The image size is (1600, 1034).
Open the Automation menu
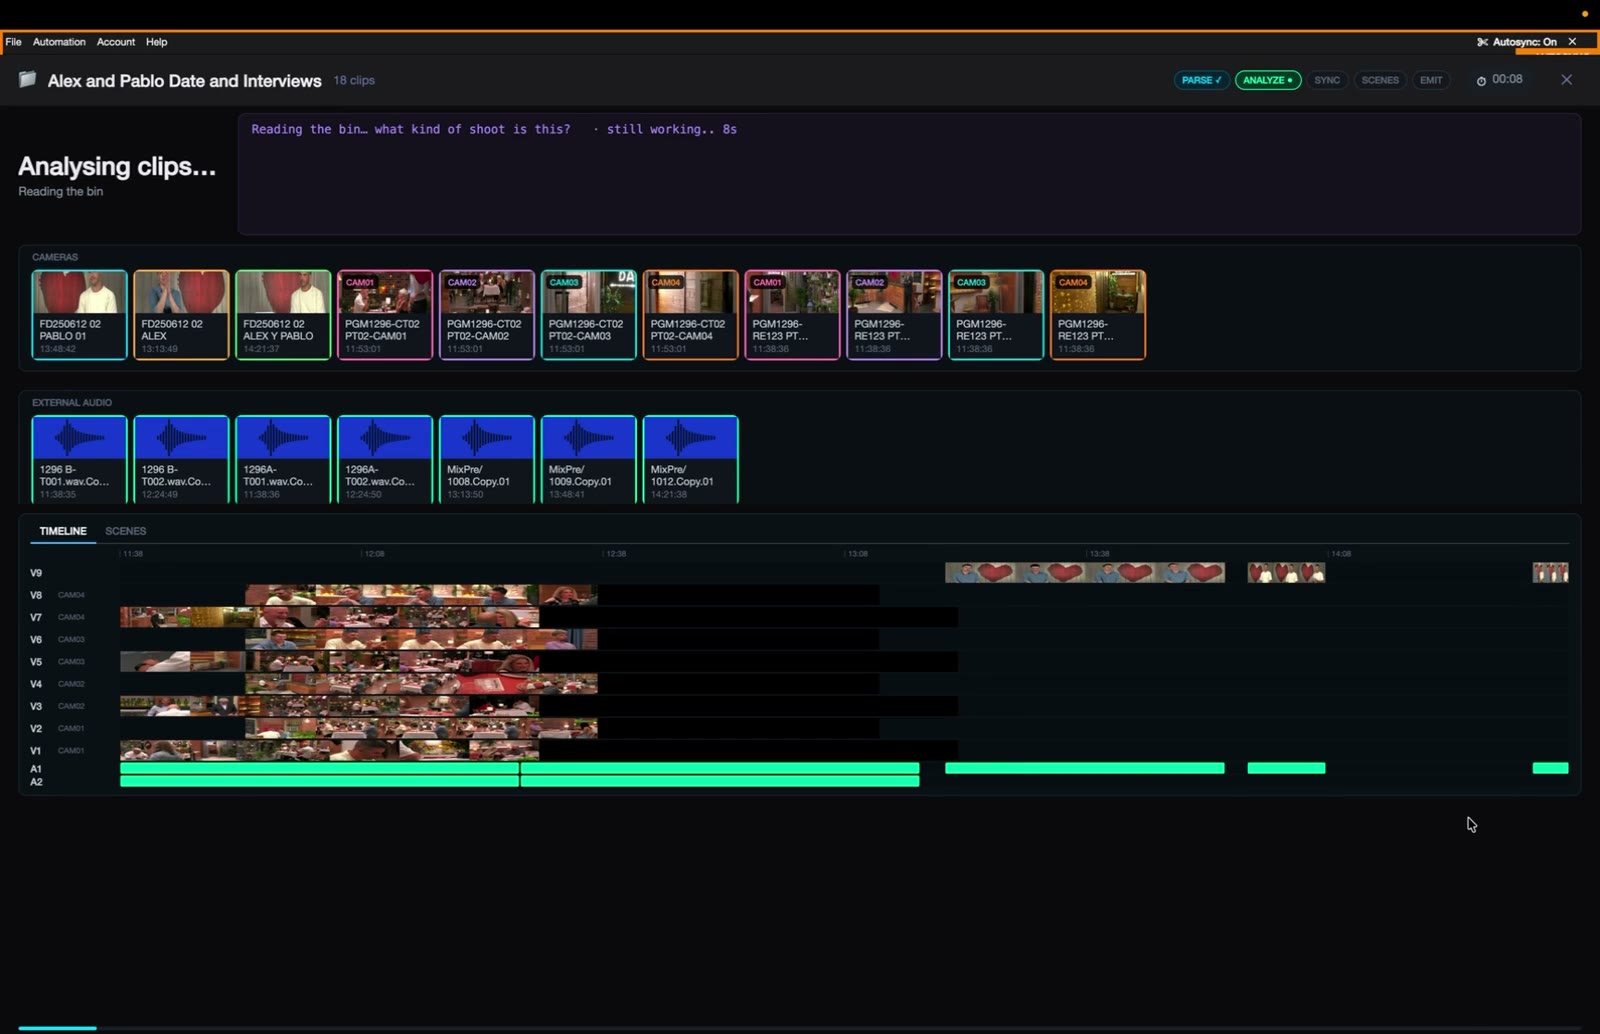click(59, 42)
